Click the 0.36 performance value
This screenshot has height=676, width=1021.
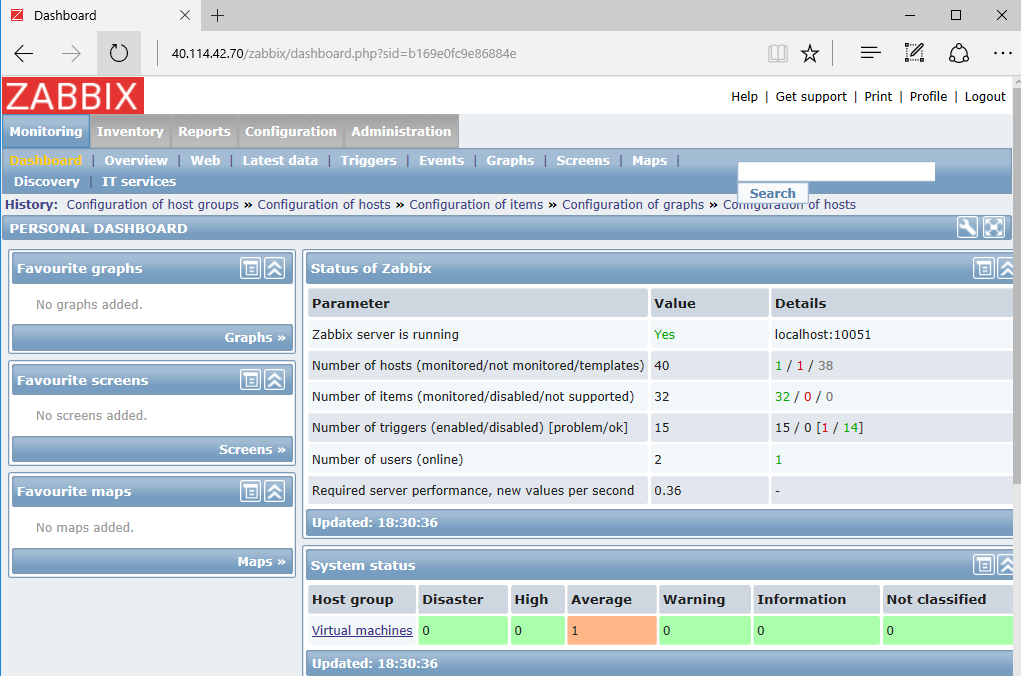(667, 490)
